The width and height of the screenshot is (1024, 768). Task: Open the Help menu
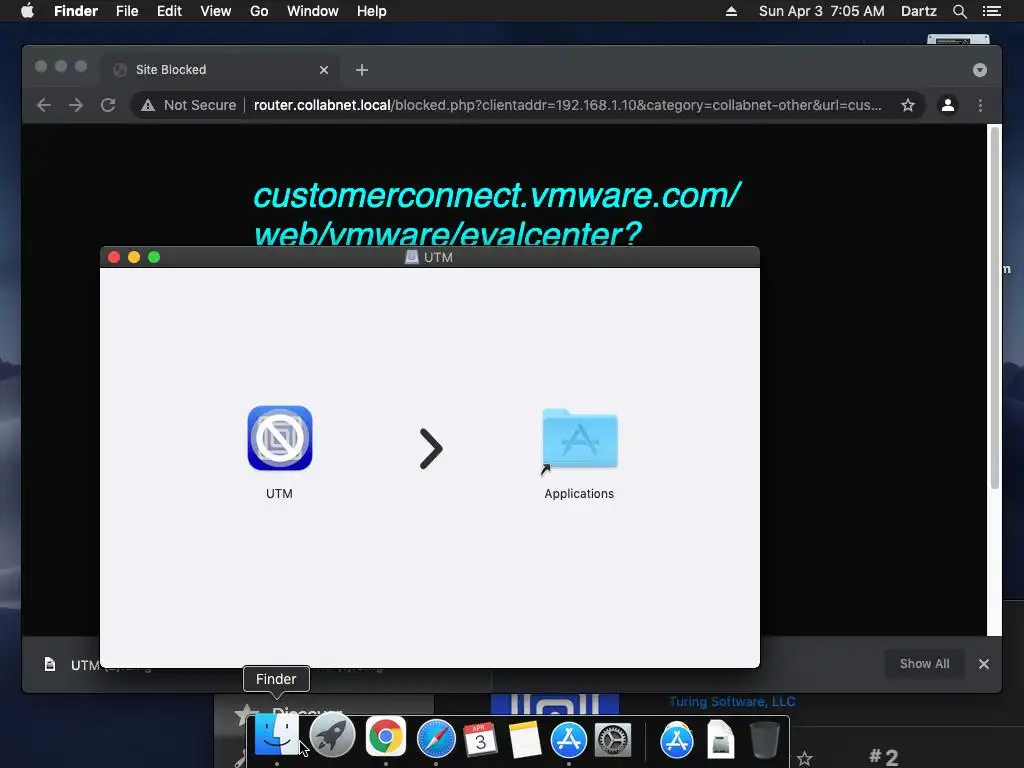point(372,11)
